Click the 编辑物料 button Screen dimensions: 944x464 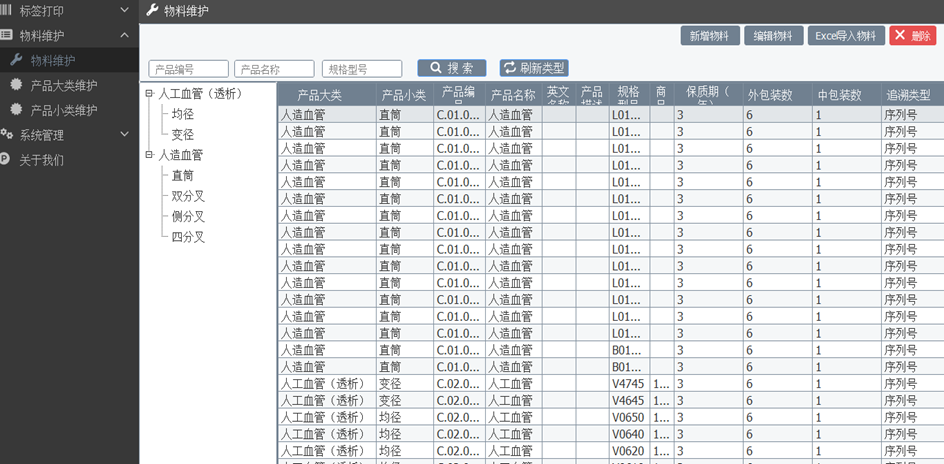[x=773, y=36]
